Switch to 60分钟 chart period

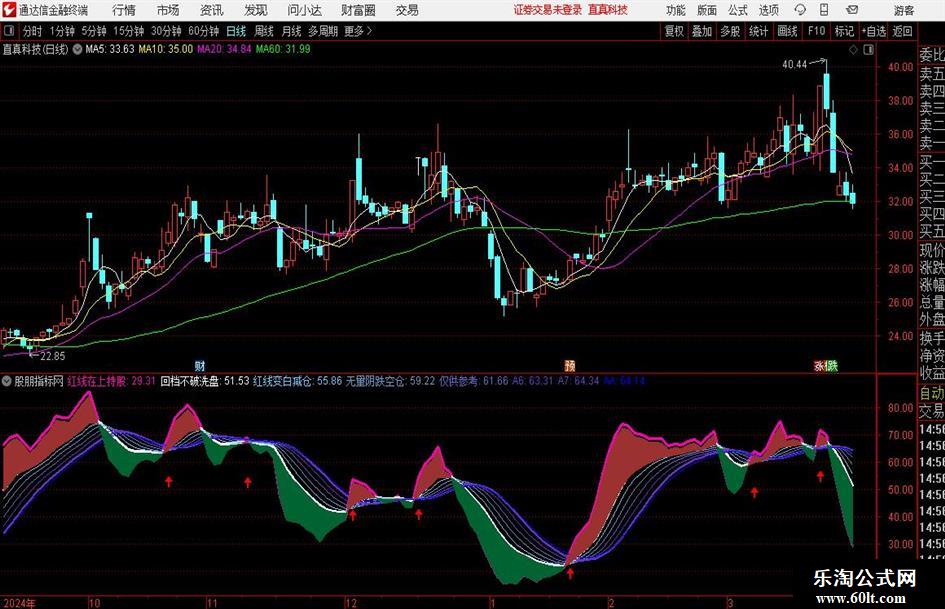[204, 31]
